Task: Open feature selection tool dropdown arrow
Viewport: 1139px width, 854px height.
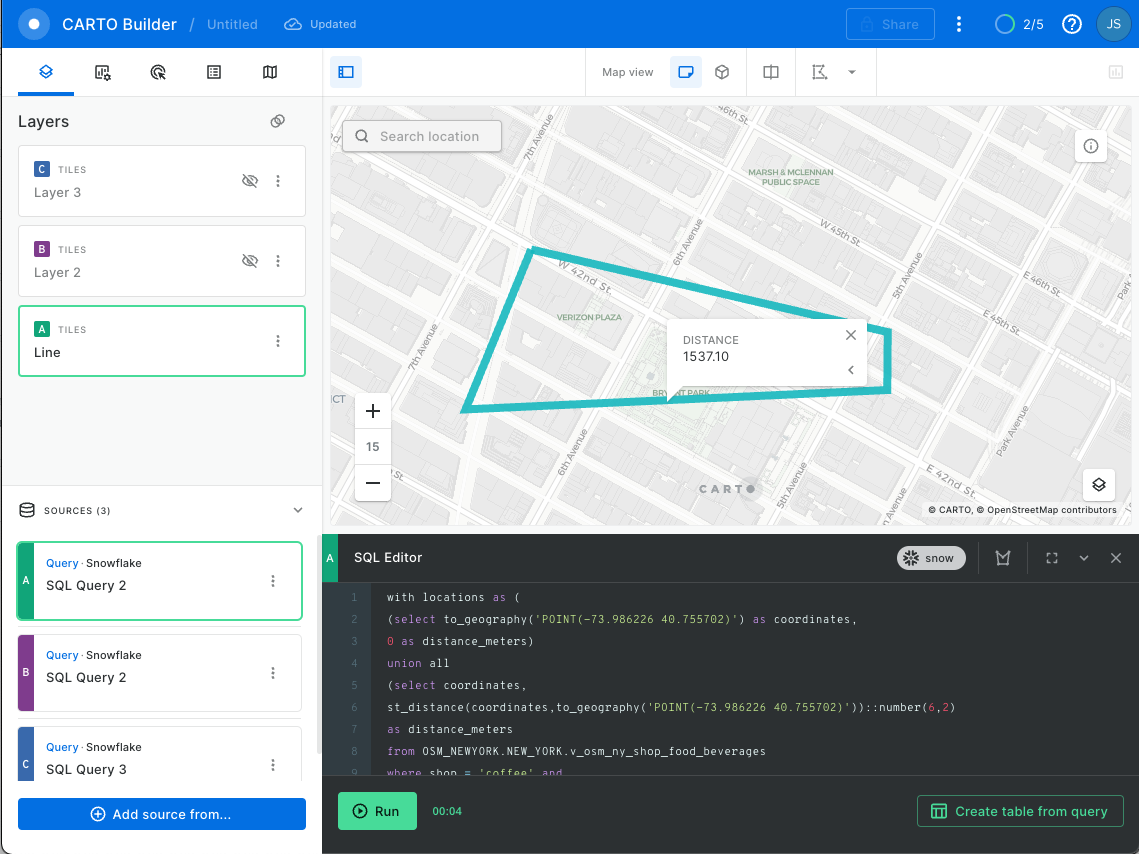Action: (852, 72)
